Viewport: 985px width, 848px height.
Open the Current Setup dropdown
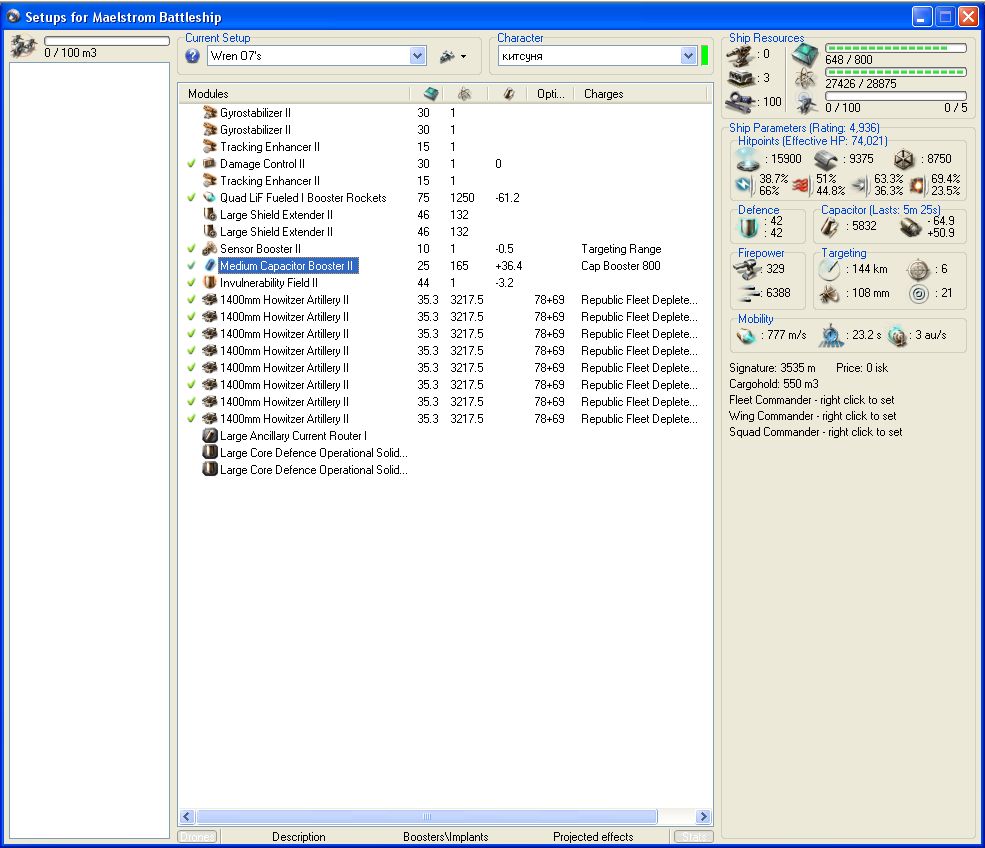coord(418,57)
